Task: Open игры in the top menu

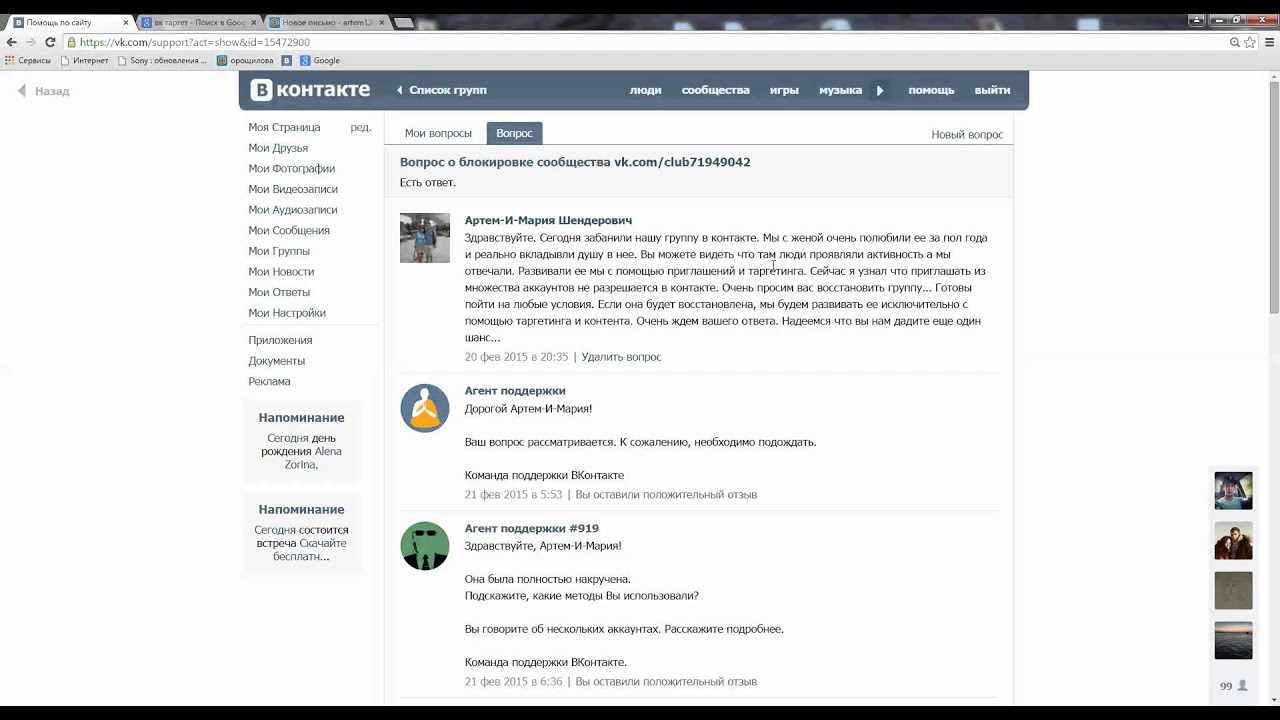Action: (784, 90)
